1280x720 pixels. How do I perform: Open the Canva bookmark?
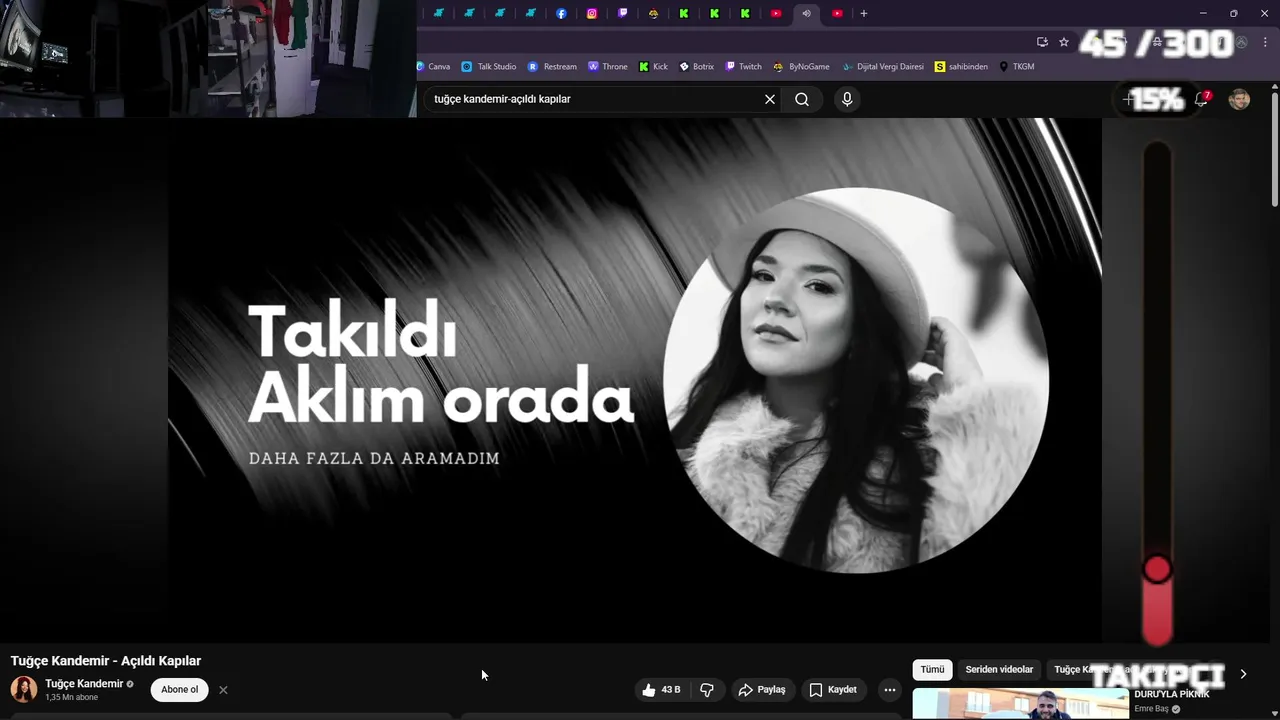(433, 66)
